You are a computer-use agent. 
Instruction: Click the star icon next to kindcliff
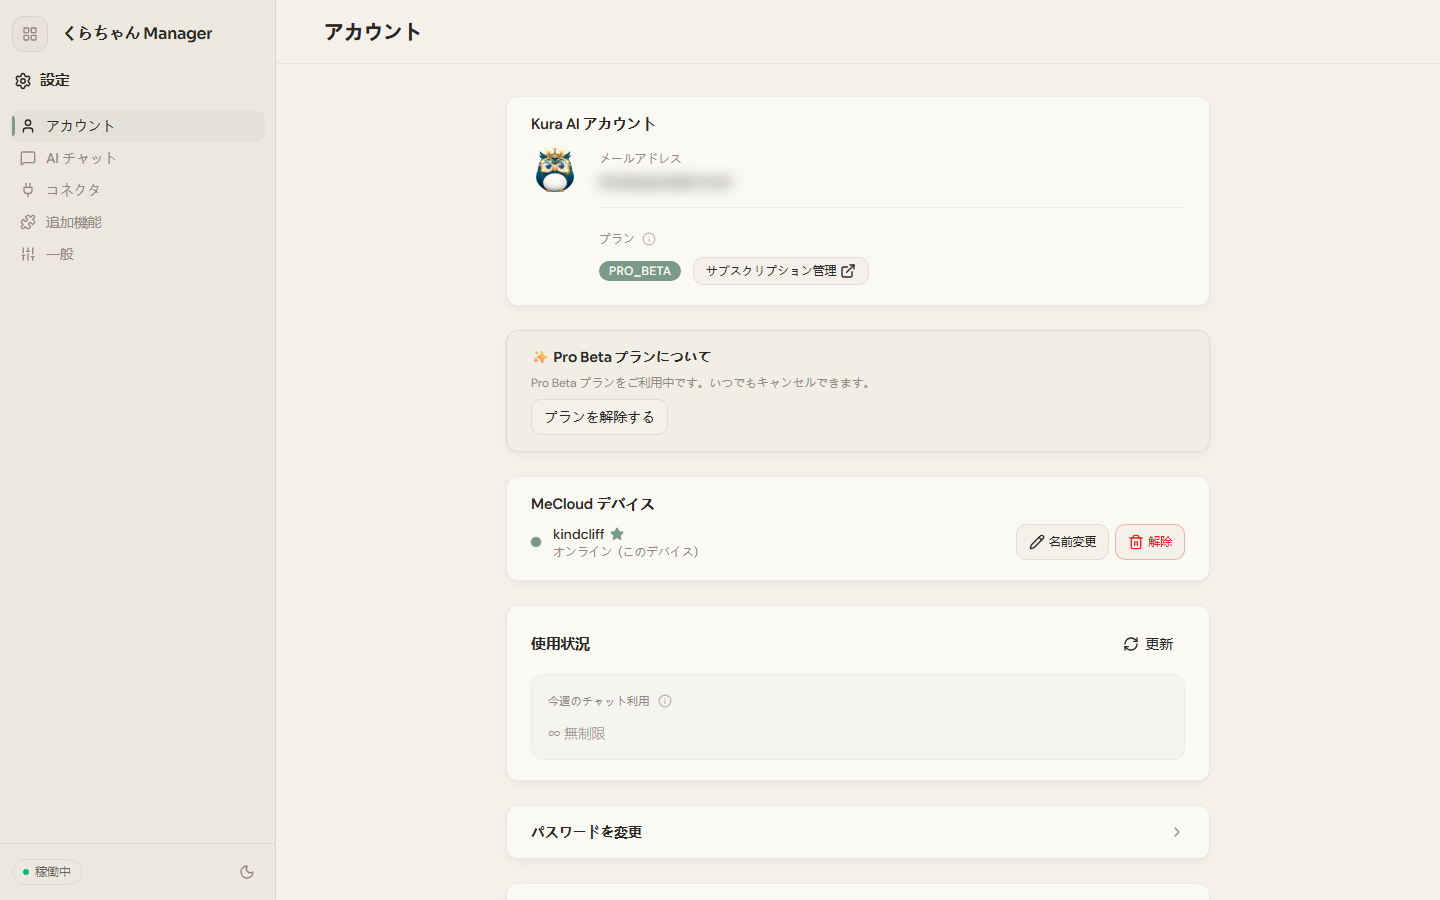pos(617,534)
